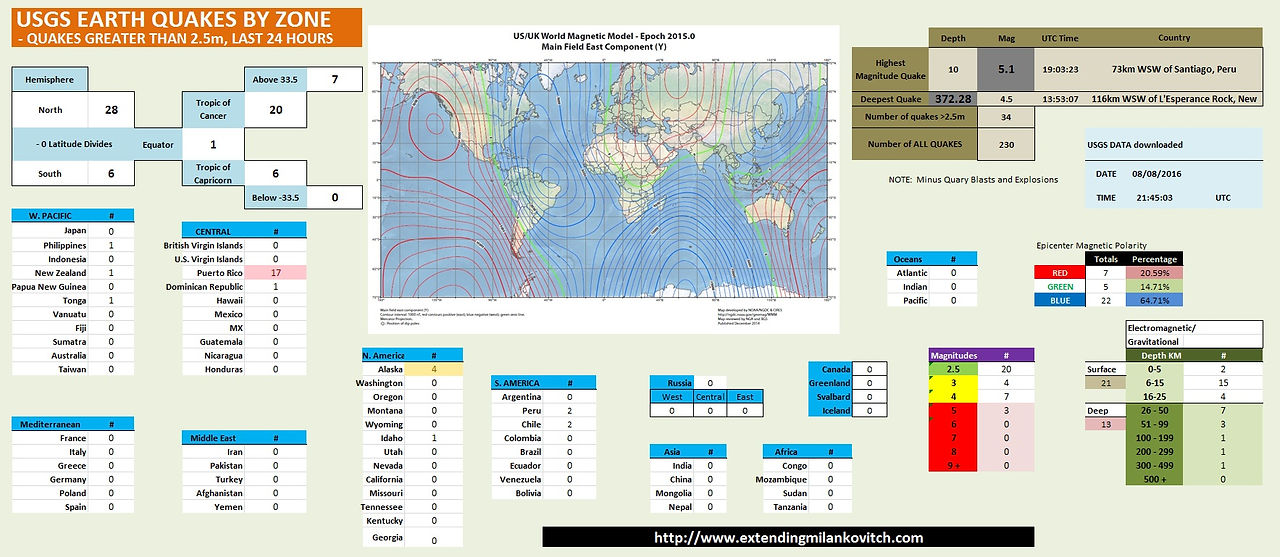Click the Puerto Rico count cell showing 17
The height and width of the screenshot is (557, 1280).
coord(275,272)
